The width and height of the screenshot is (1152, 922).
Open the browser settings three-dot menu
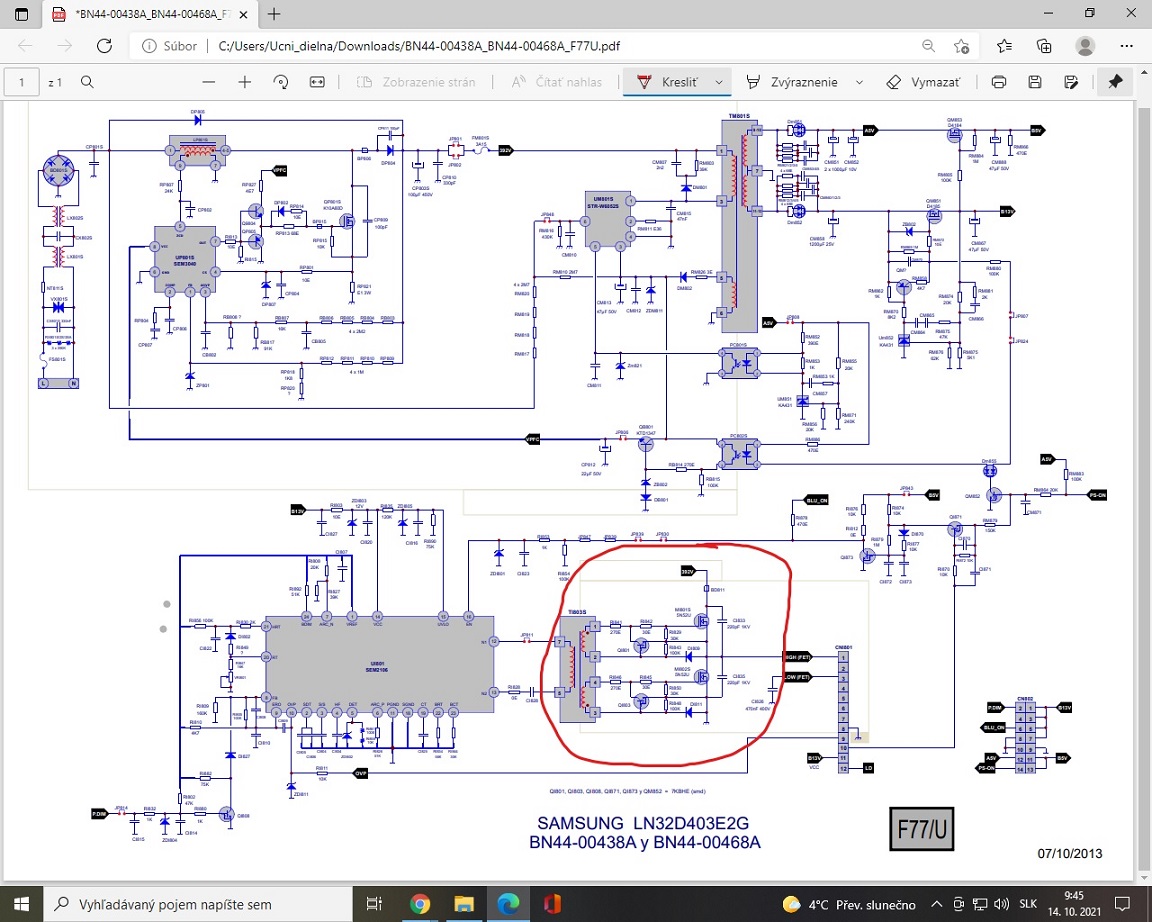1124,46
